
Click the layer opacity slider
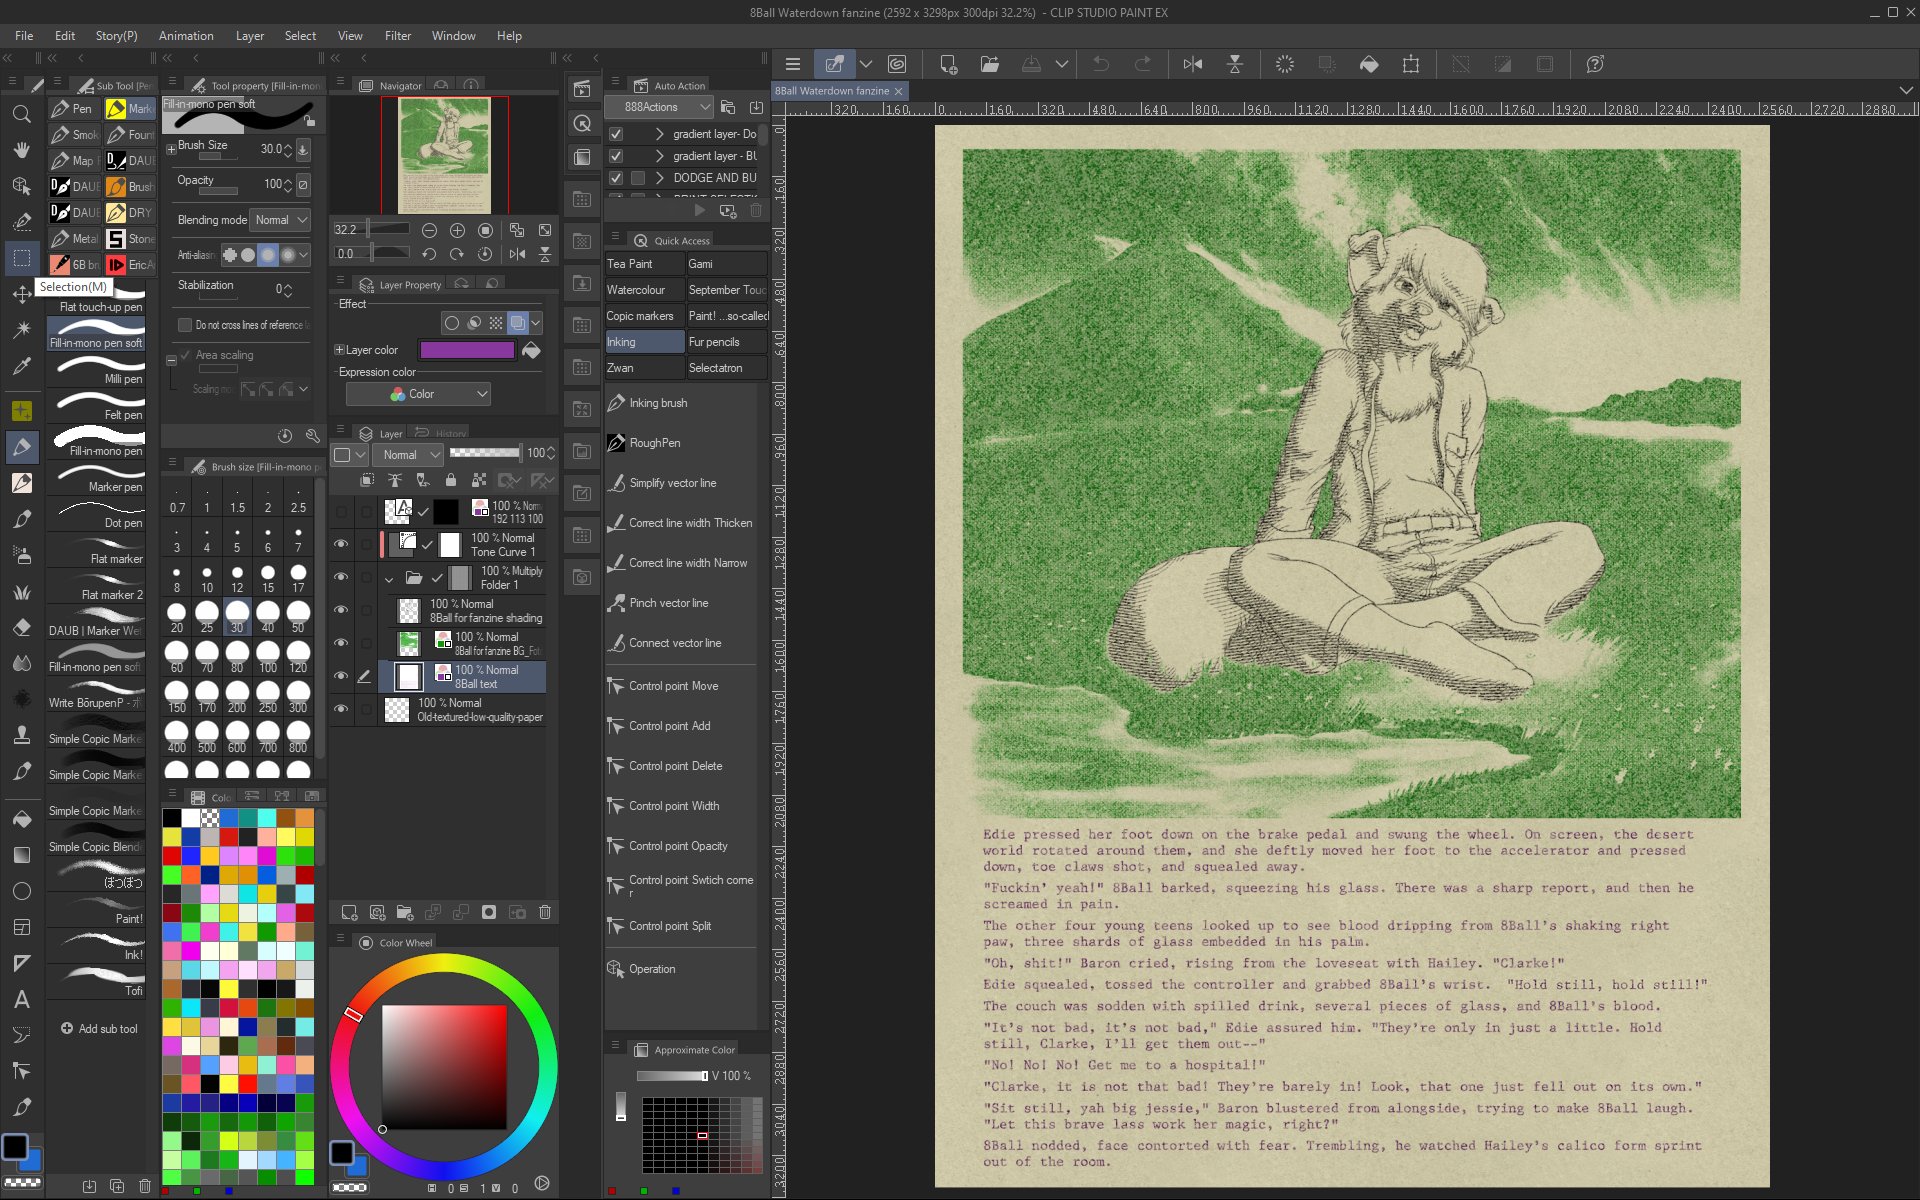click(x=485, y=453)
